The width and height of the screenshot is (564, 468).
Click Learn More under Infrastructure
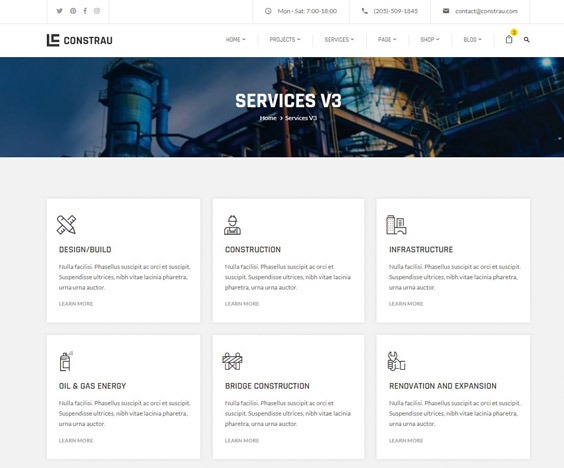click(406, 304)
